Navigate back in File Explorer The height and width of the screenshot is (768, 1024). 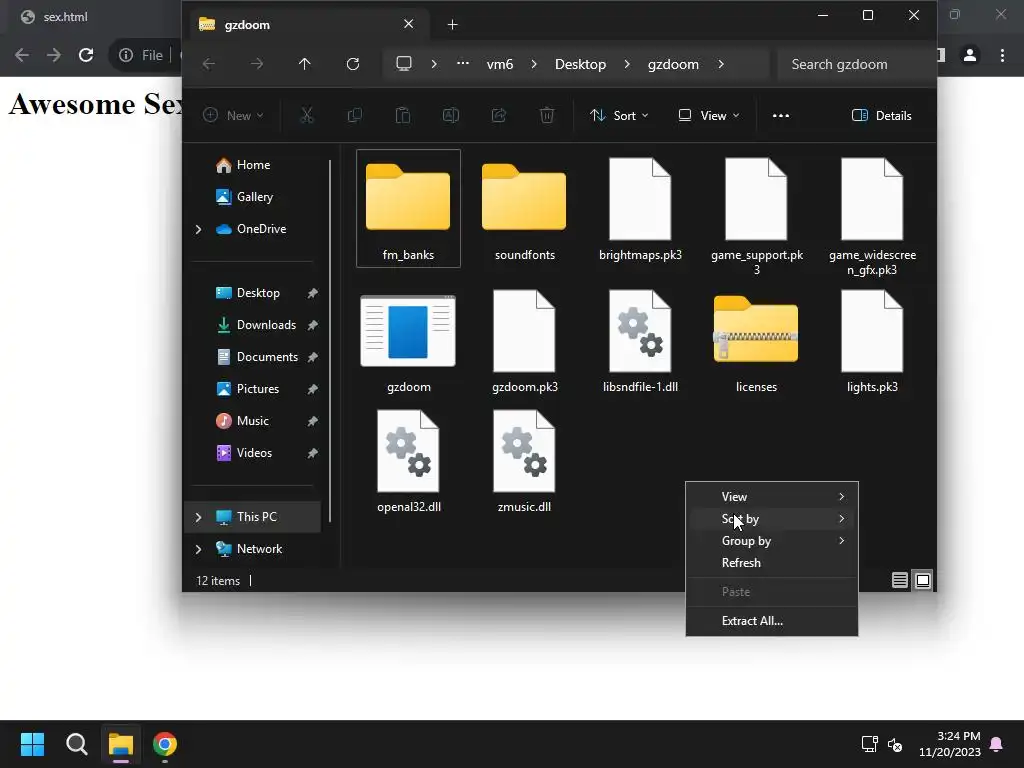click(x=209, y=64)
